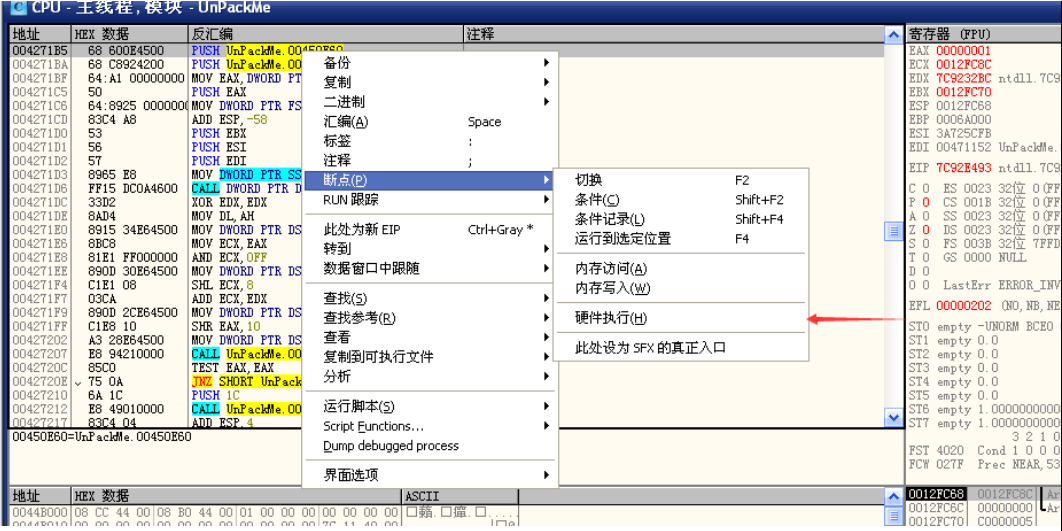Open 运行脚本(S) submenu
1062x531 pixels.
[430, 406]
